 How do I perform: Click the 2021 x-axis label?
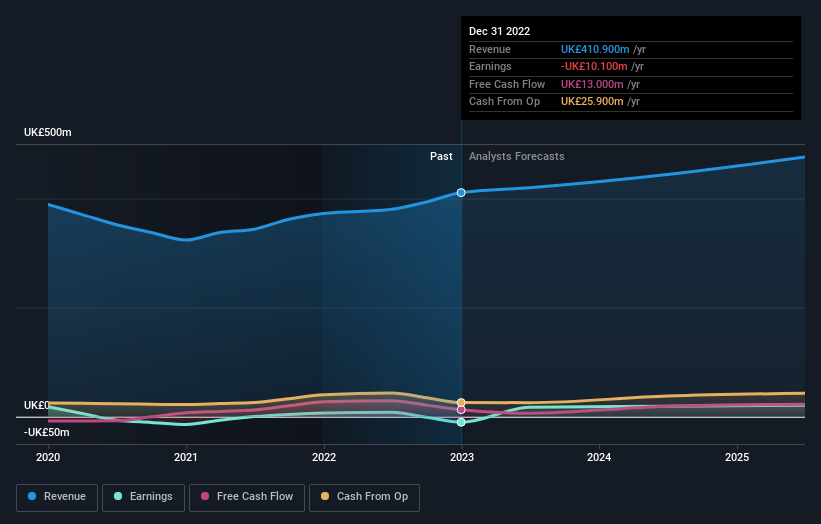tap(186, 458)
